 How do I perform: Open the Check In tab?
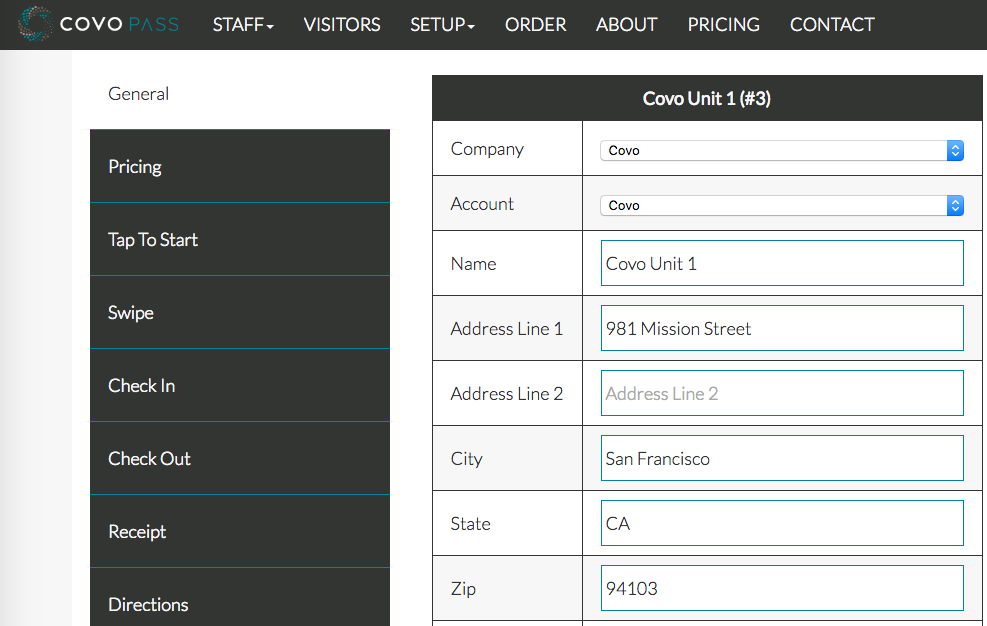point(240,385)
